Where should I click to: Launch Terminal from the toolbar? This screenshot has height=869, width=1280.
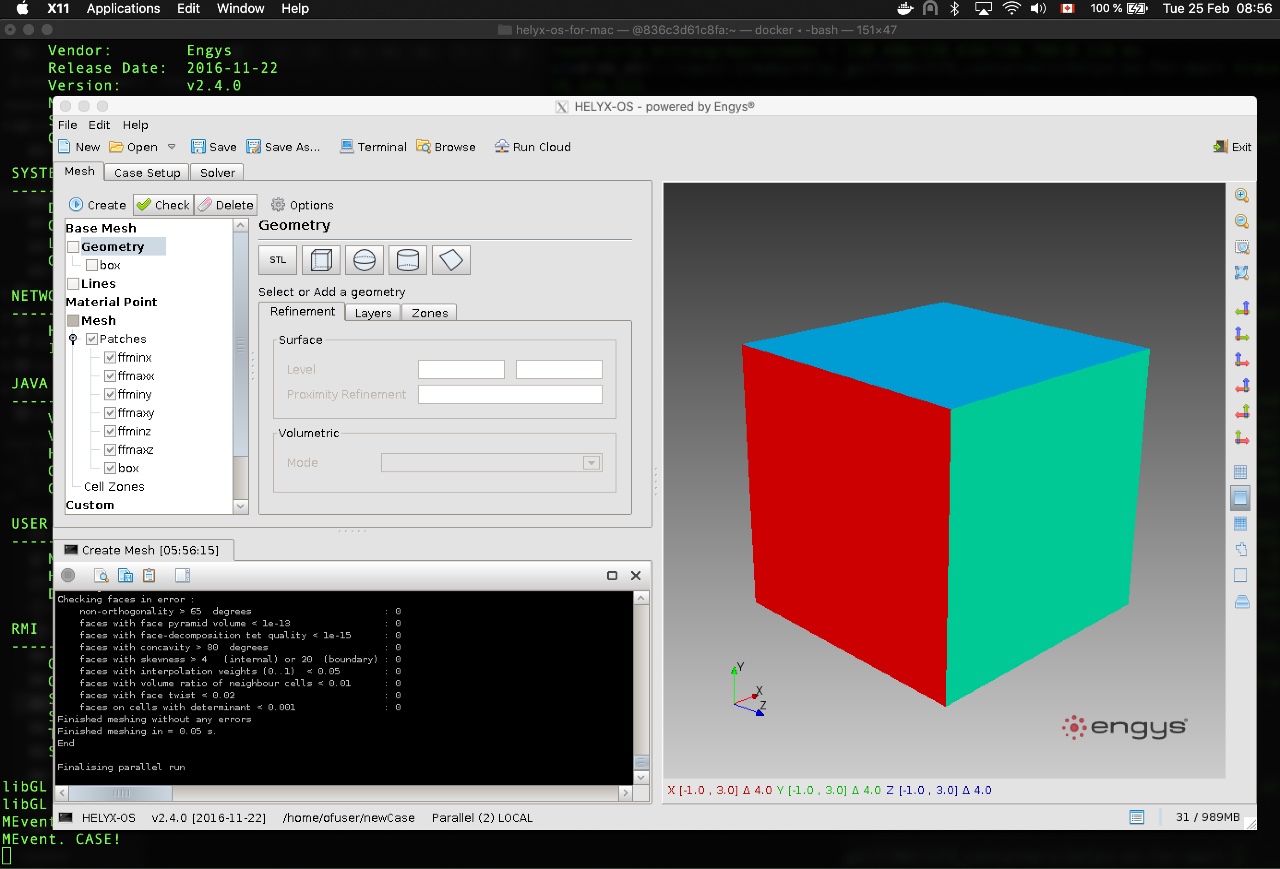373,146
